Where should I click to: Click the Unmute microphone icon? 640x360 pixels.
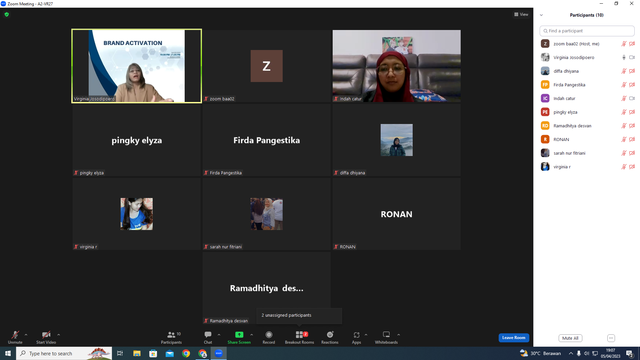(15, 335)
